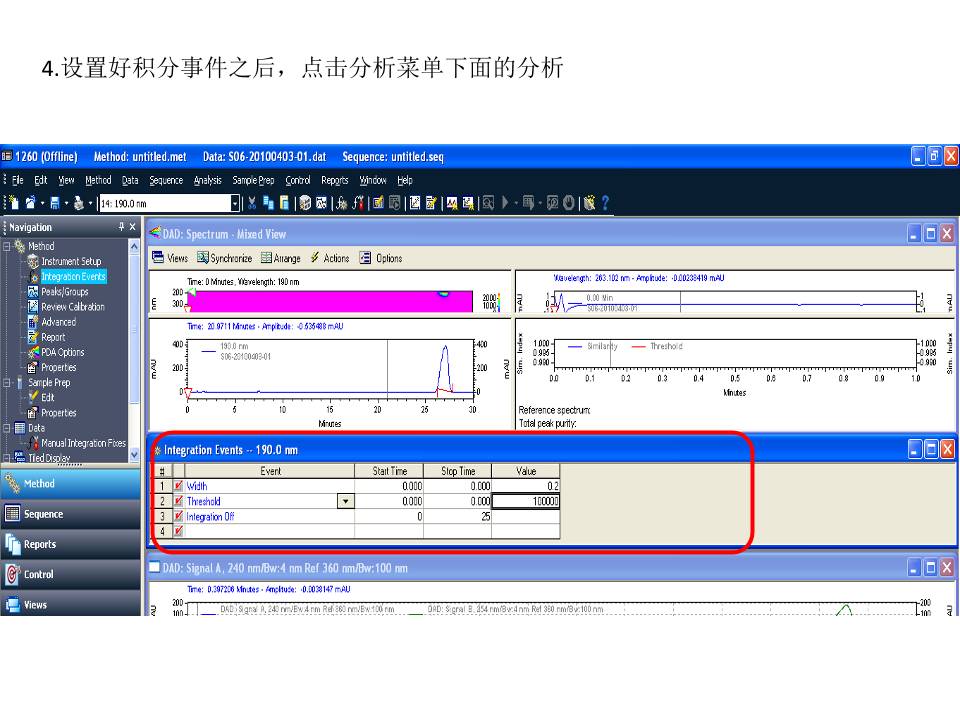
Task: Select Peaks/Groups in the Method tree
Action: [64, 292]
